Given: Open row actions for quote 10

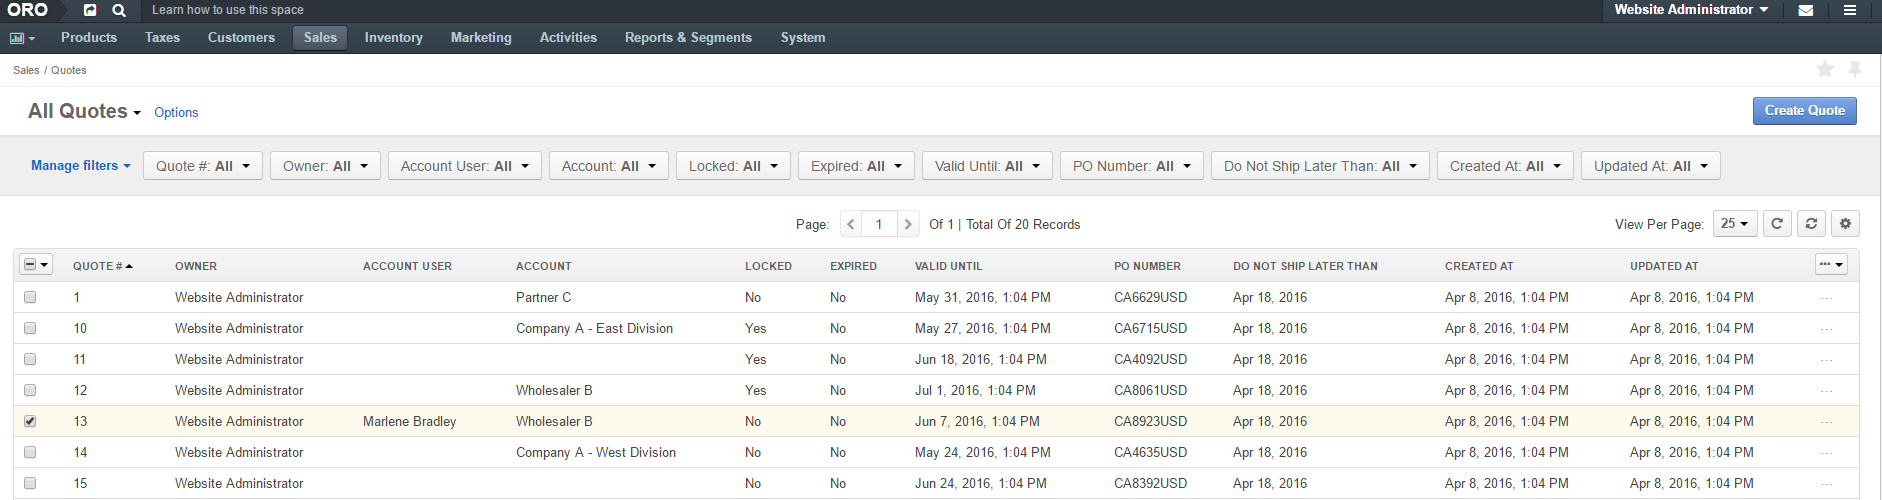Looking at the screenshot, I should (x=1827, y=329).
